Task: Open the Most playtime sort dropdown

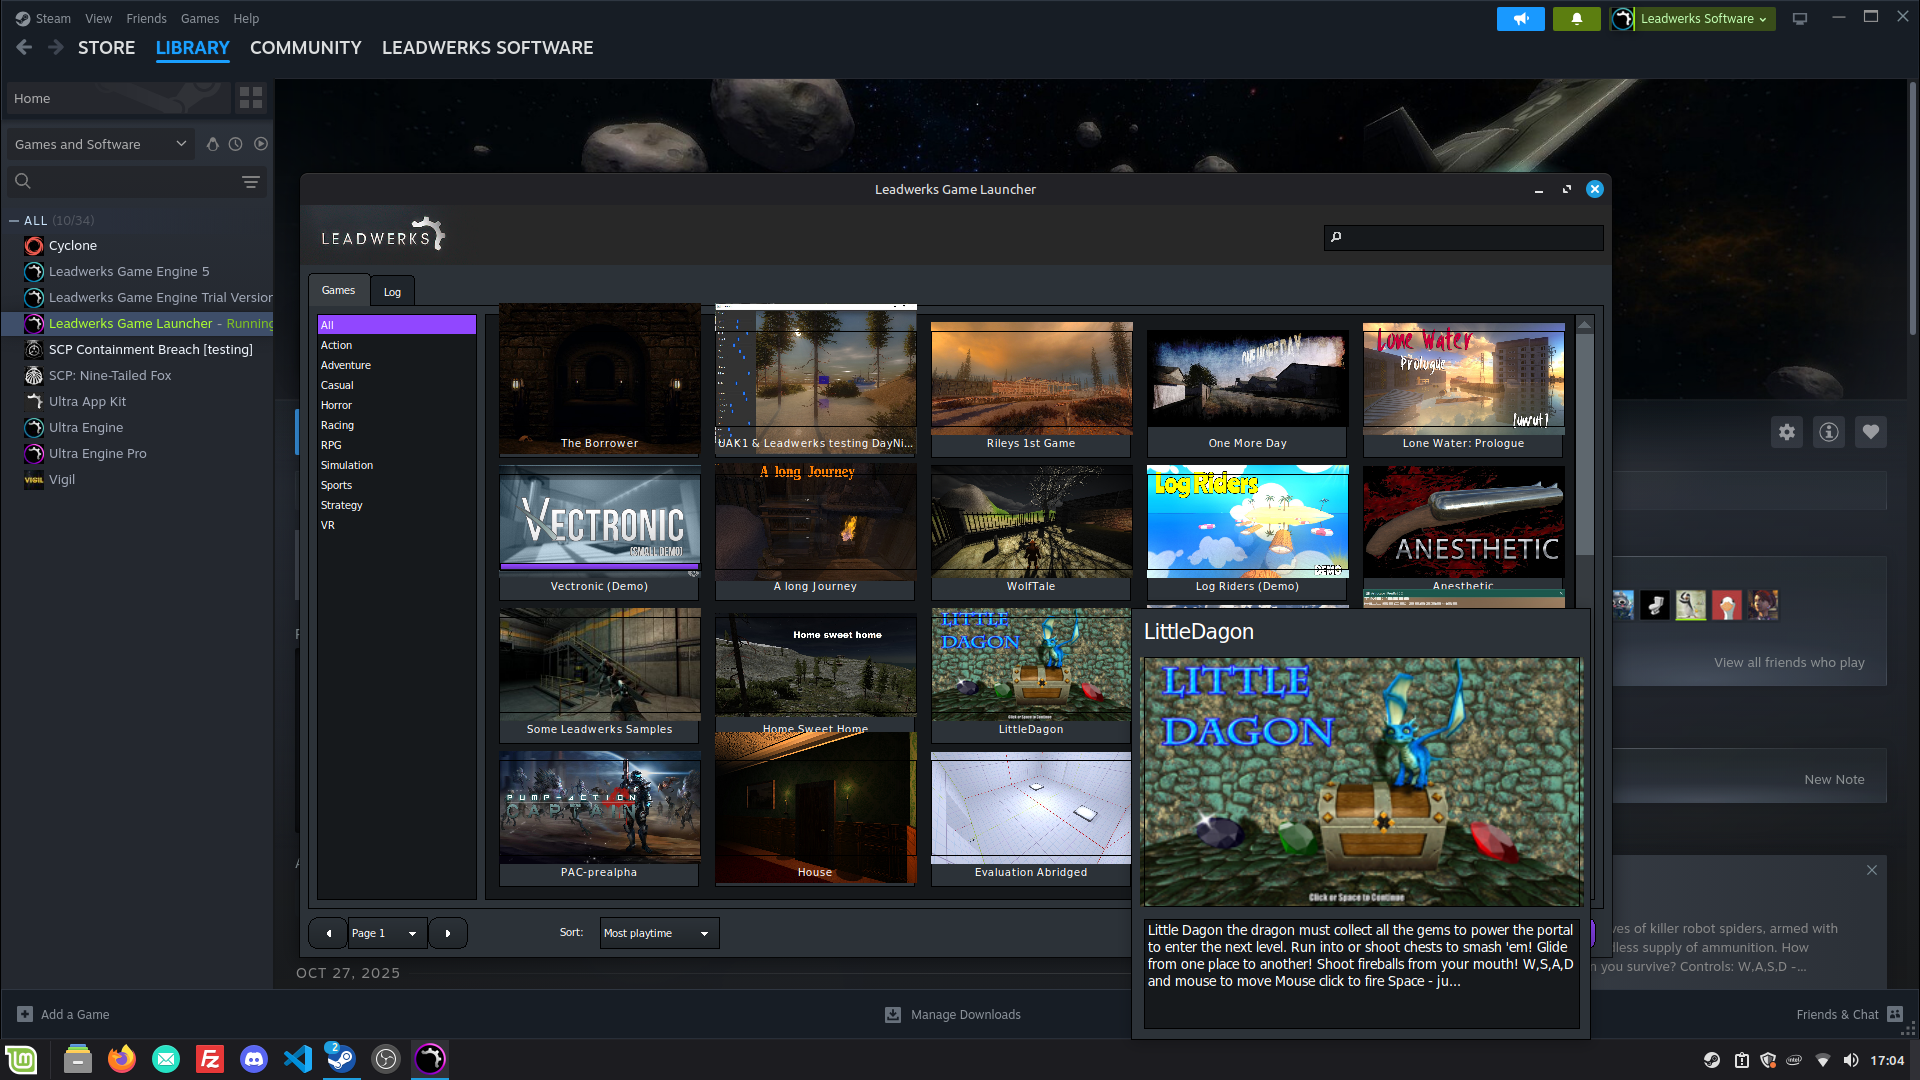Action: pyautogui.click(x=659, y=933)
